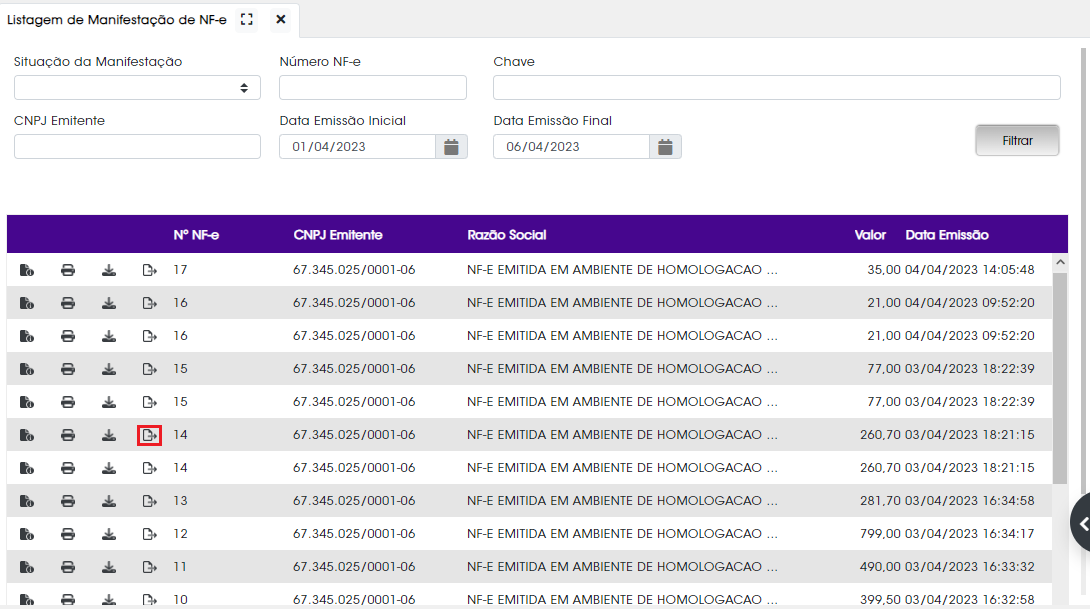This screenshot has height=609, width=1090.
Task: Click the date 04/04/2023 14:05:48
Action: (x=970, y=270)
